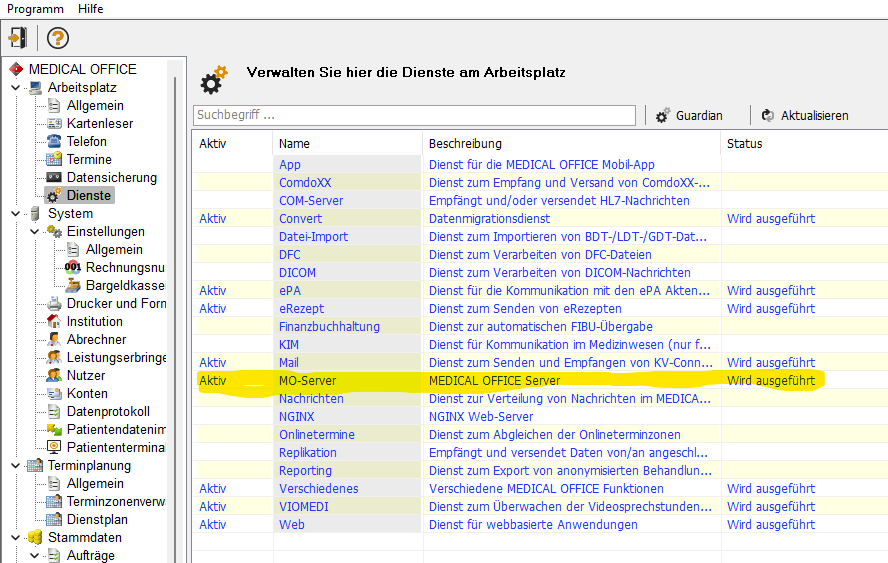Viewport: 888px width, 563px height.
Task: Collapse the System tree node
Action: [x=16, y=214]
